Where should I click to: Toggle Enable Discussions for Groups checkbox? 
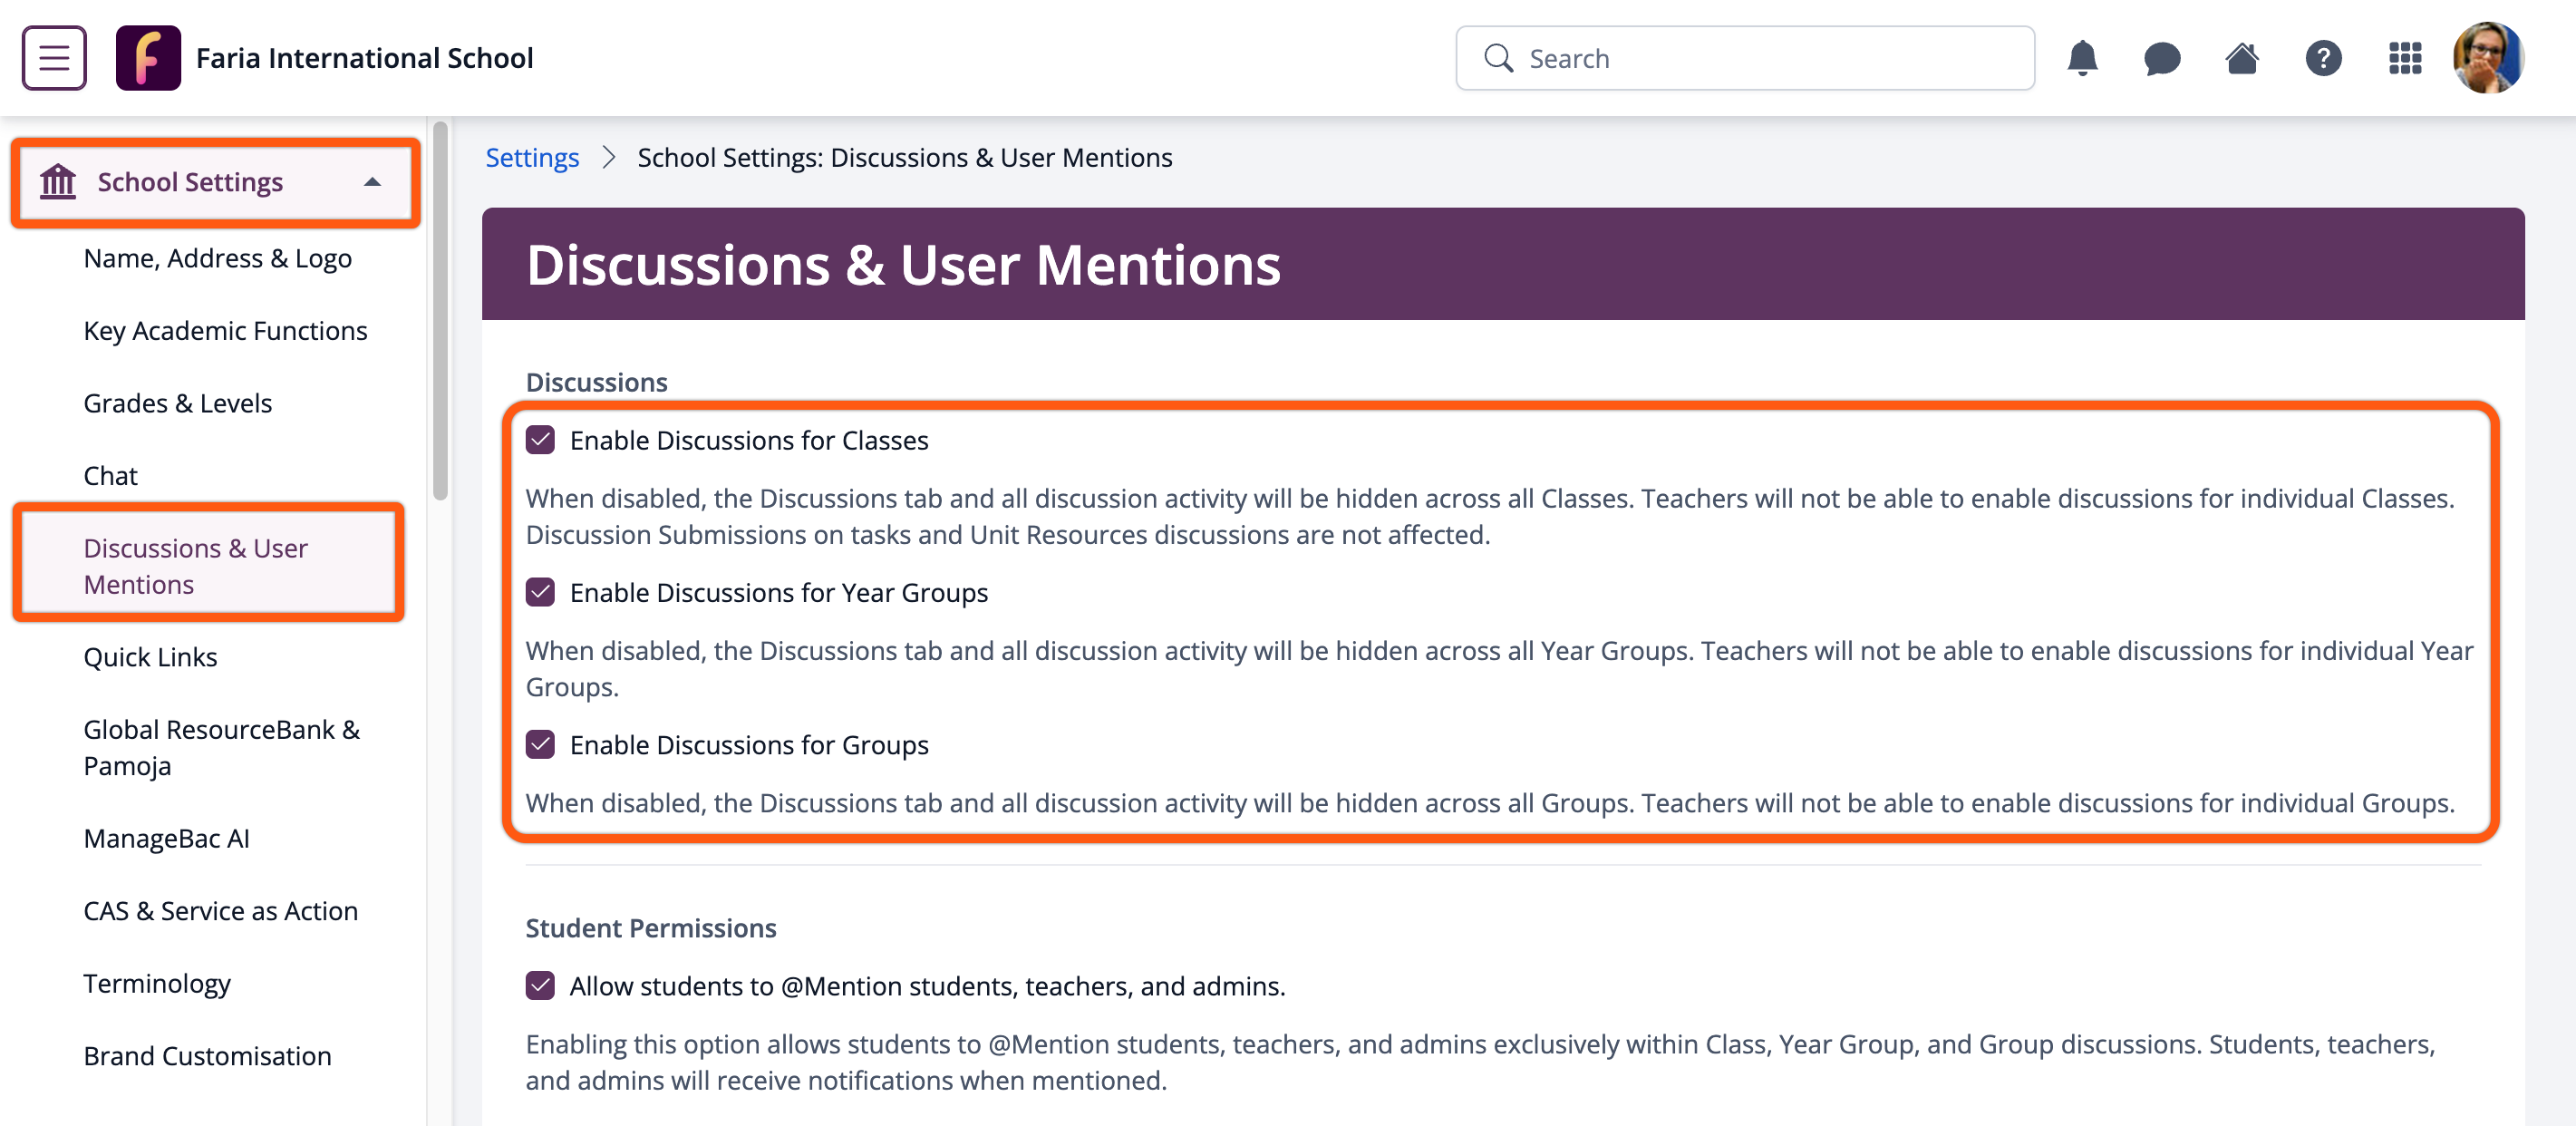[x=540, y=745]
